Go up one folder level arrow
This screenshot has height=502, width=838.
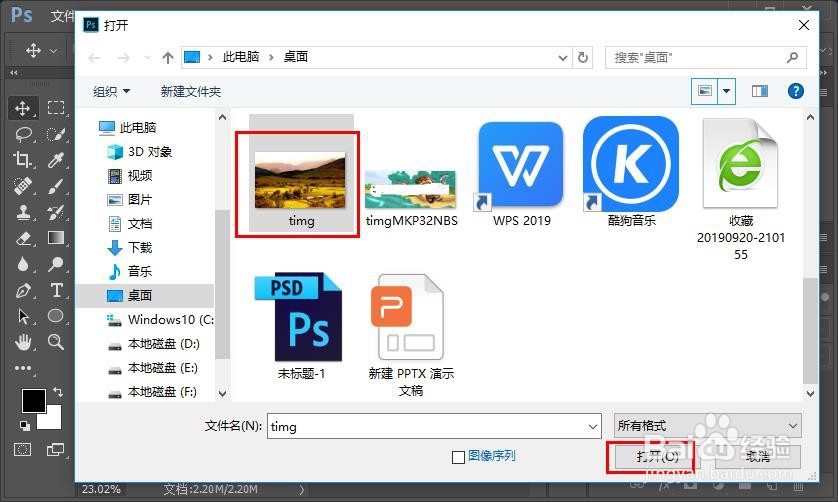coord(168,57)
